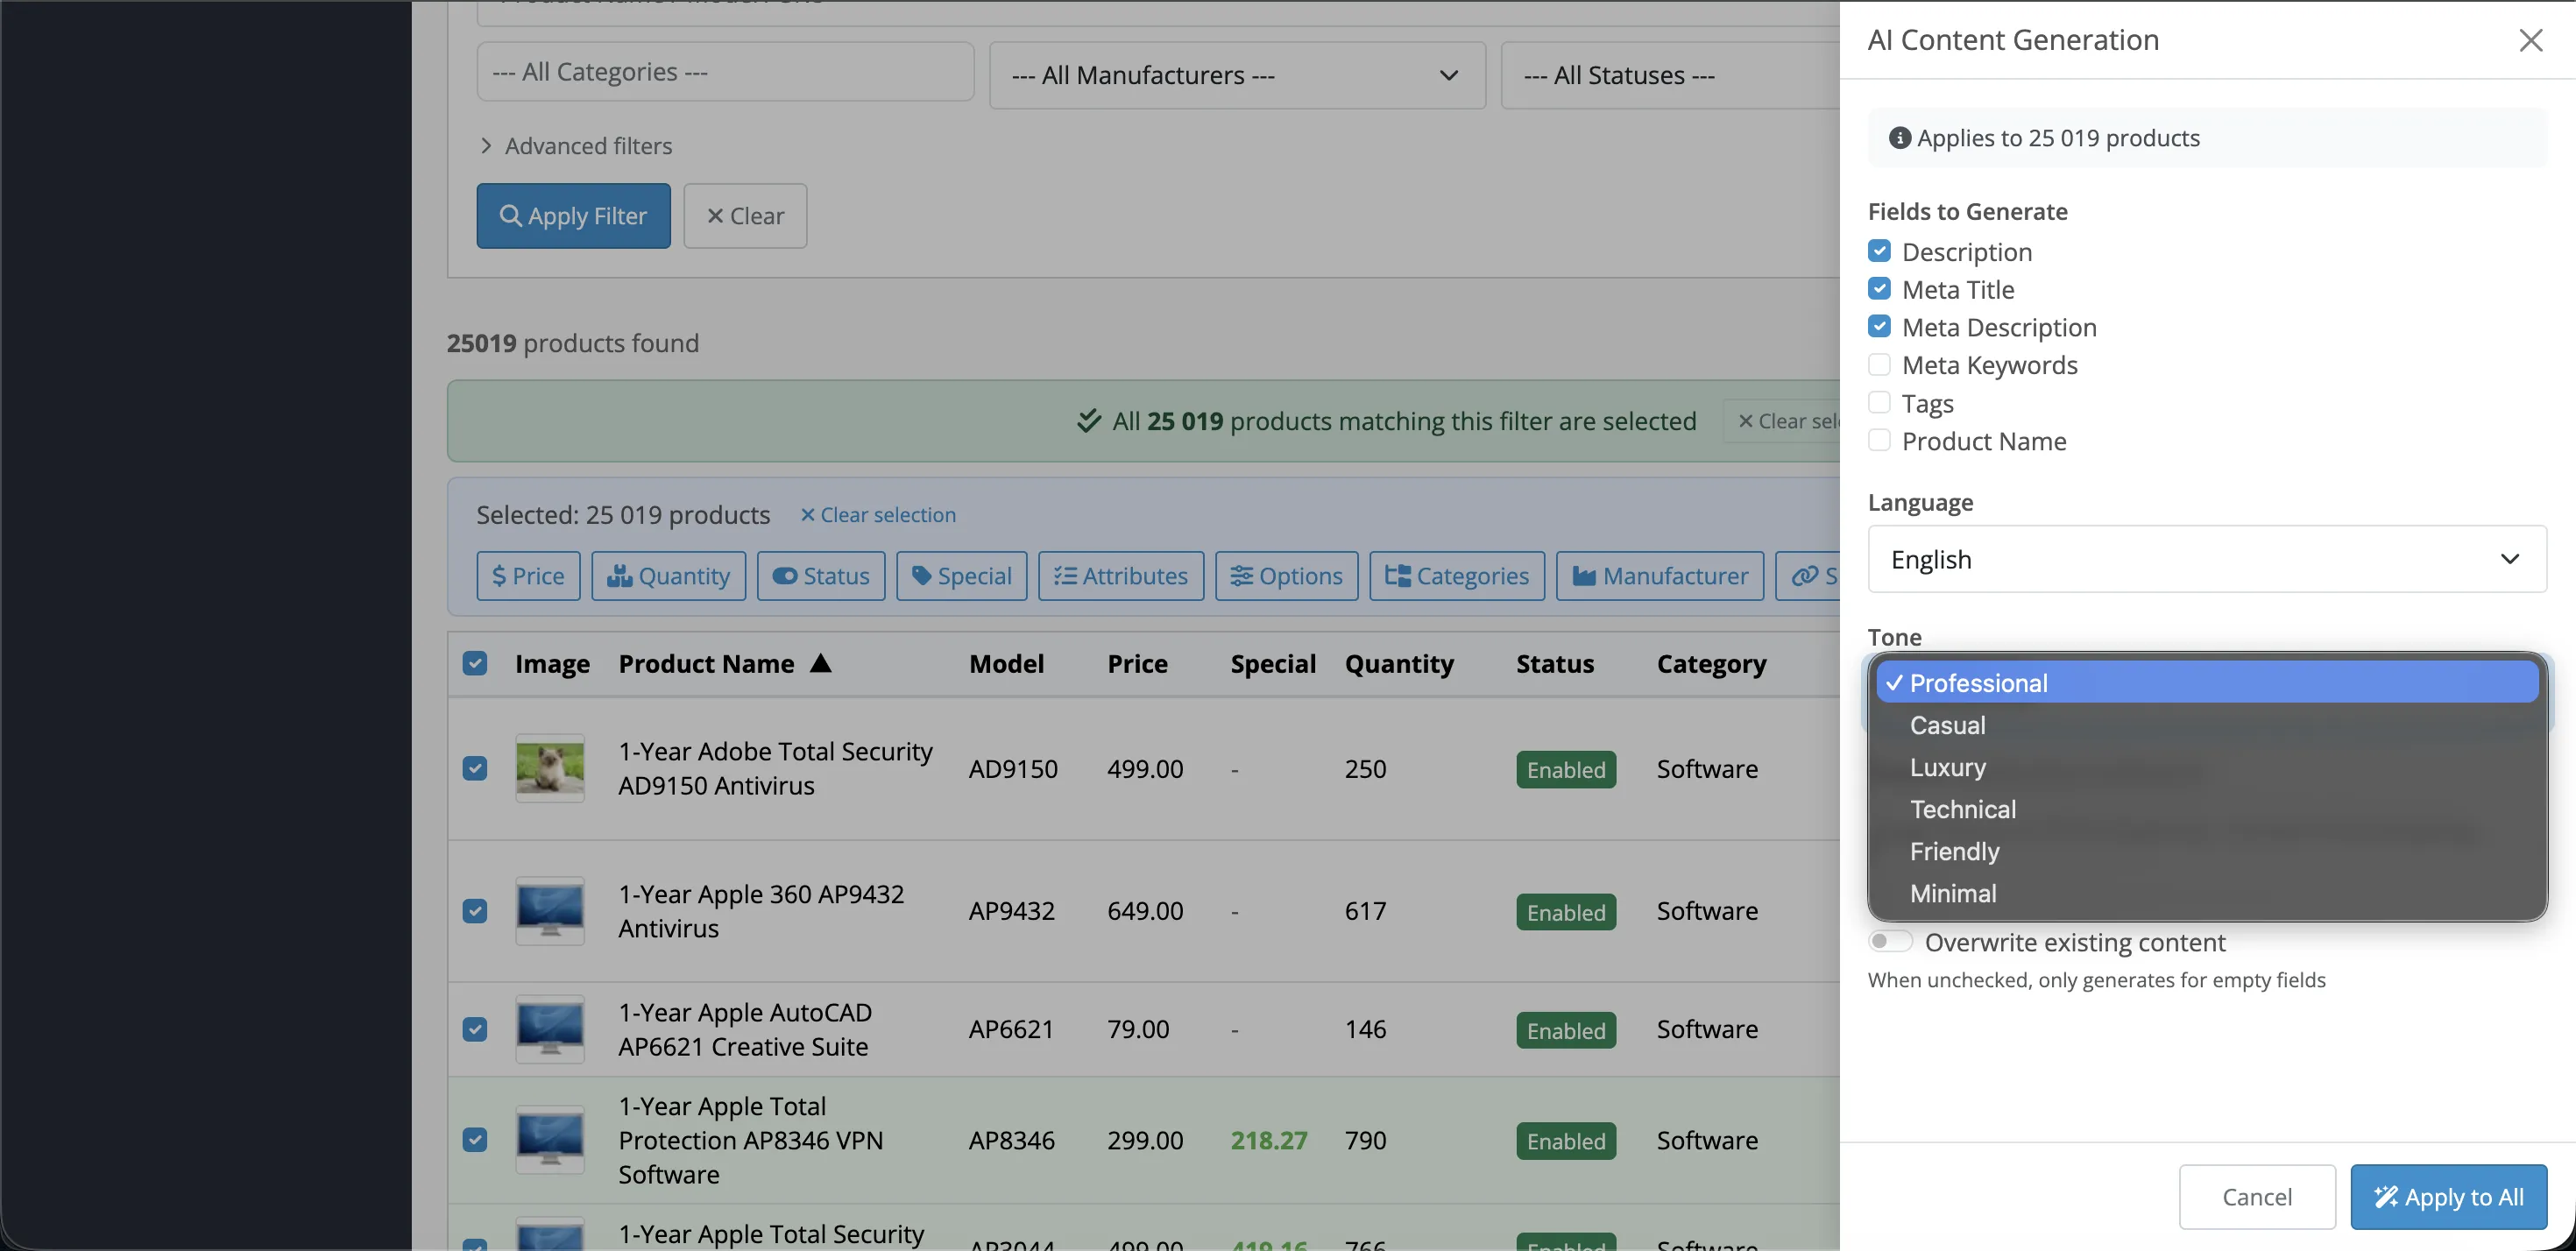
Task: Click the model cell AP6621
Action: 1011,1029
